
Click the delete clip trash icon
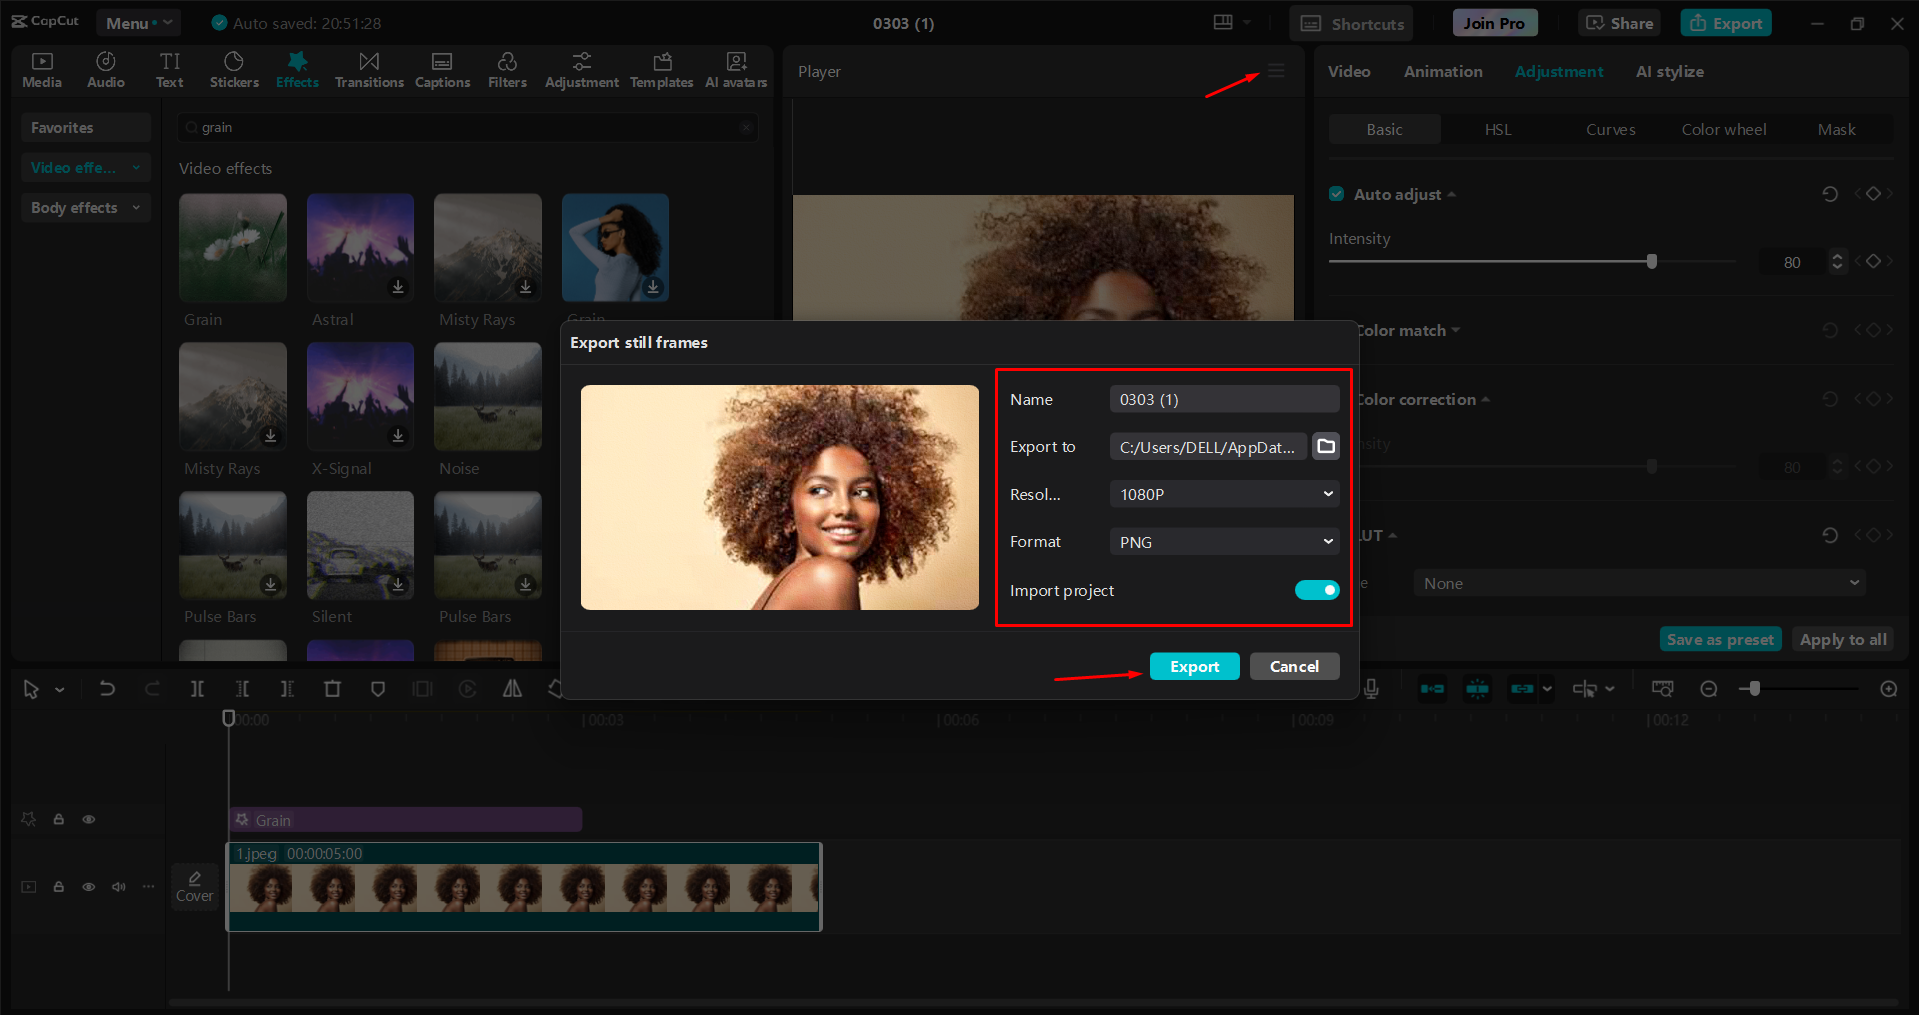coord(333,688)
